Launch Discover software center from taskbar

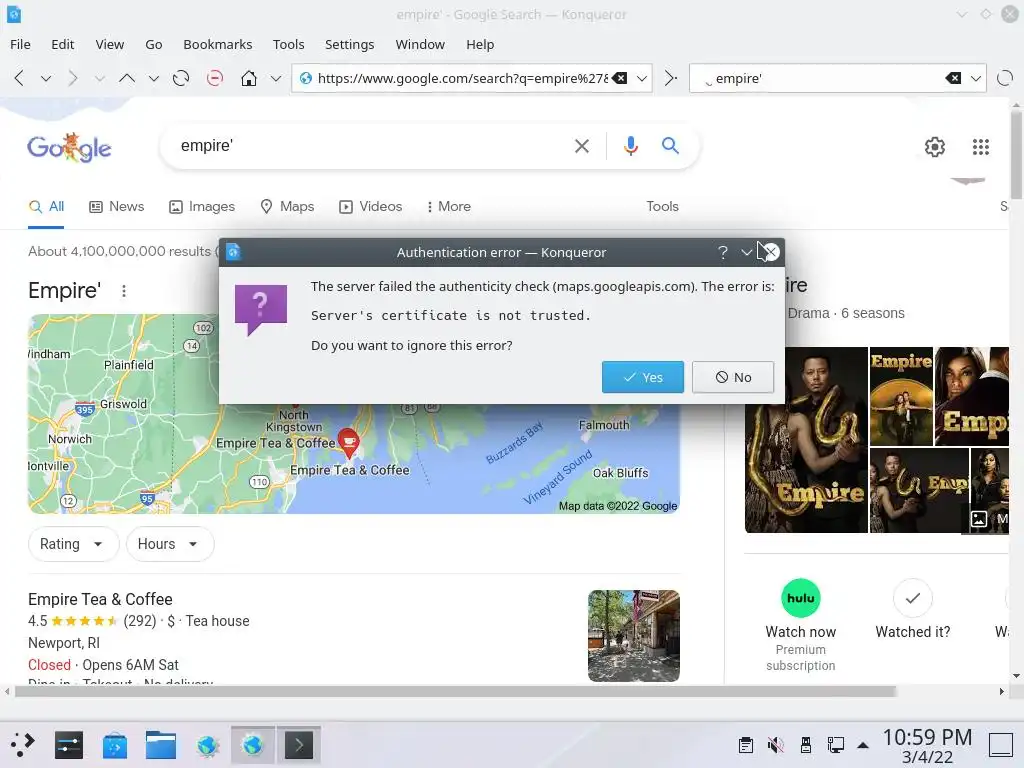(115, 744)
